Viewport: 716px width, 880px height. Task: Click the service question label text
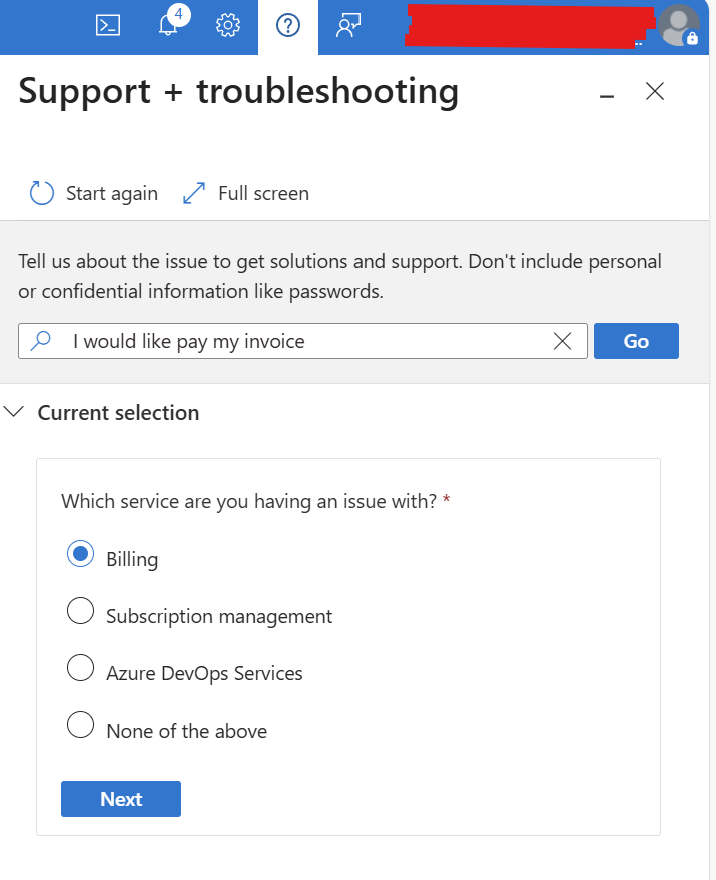249,501
